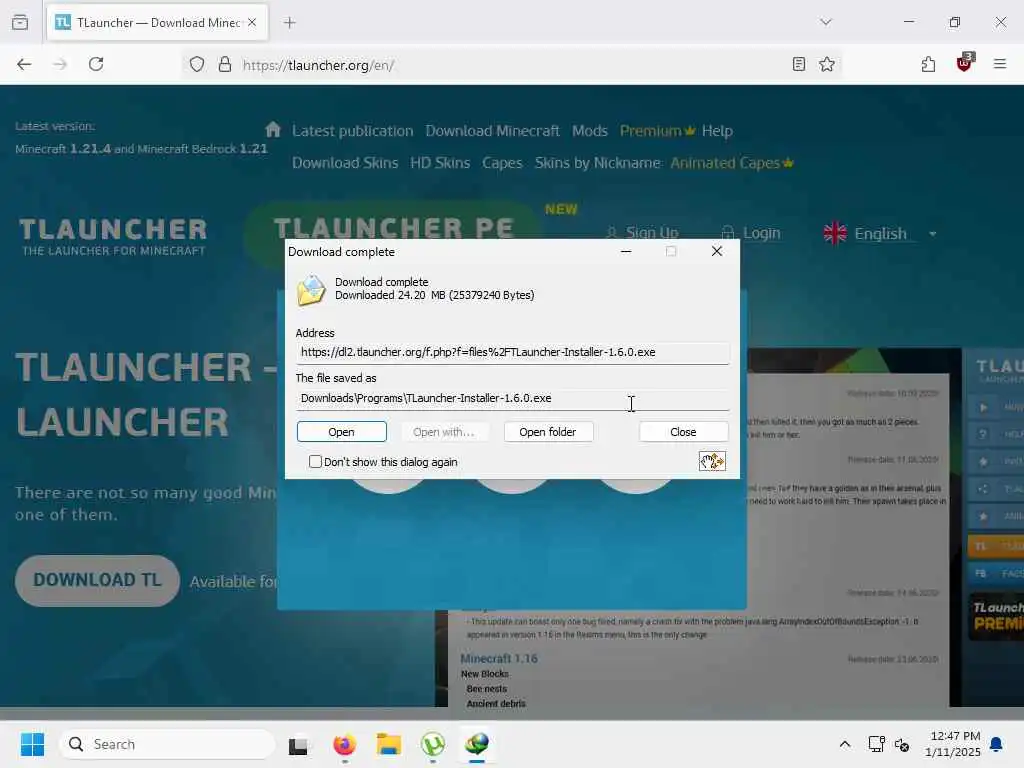Expand the English language dropdown
The width and height of the screenshot is (1024, 768).
pos(880,233)
